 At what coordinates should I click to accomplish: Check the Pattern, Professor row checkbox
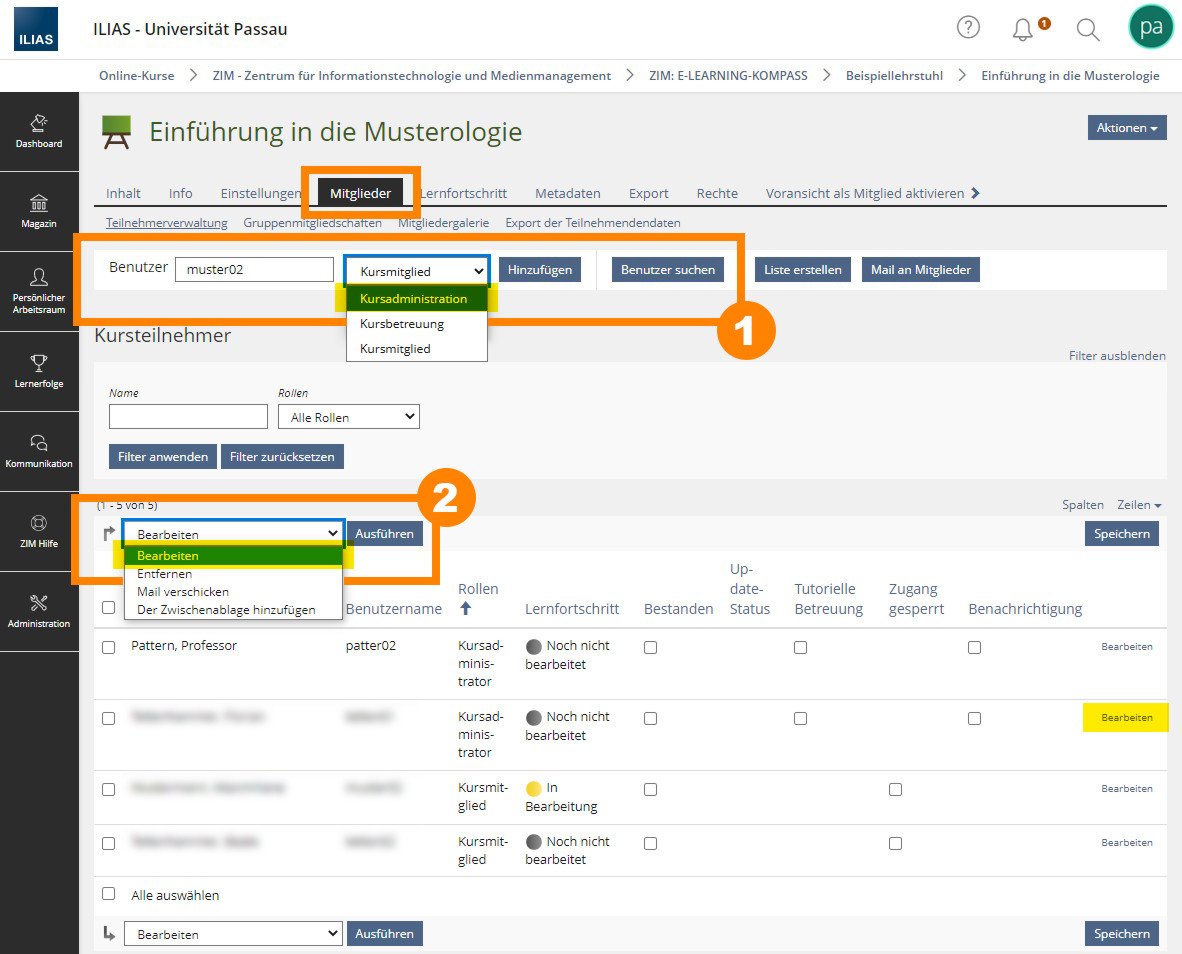click(x=109, y=647)
